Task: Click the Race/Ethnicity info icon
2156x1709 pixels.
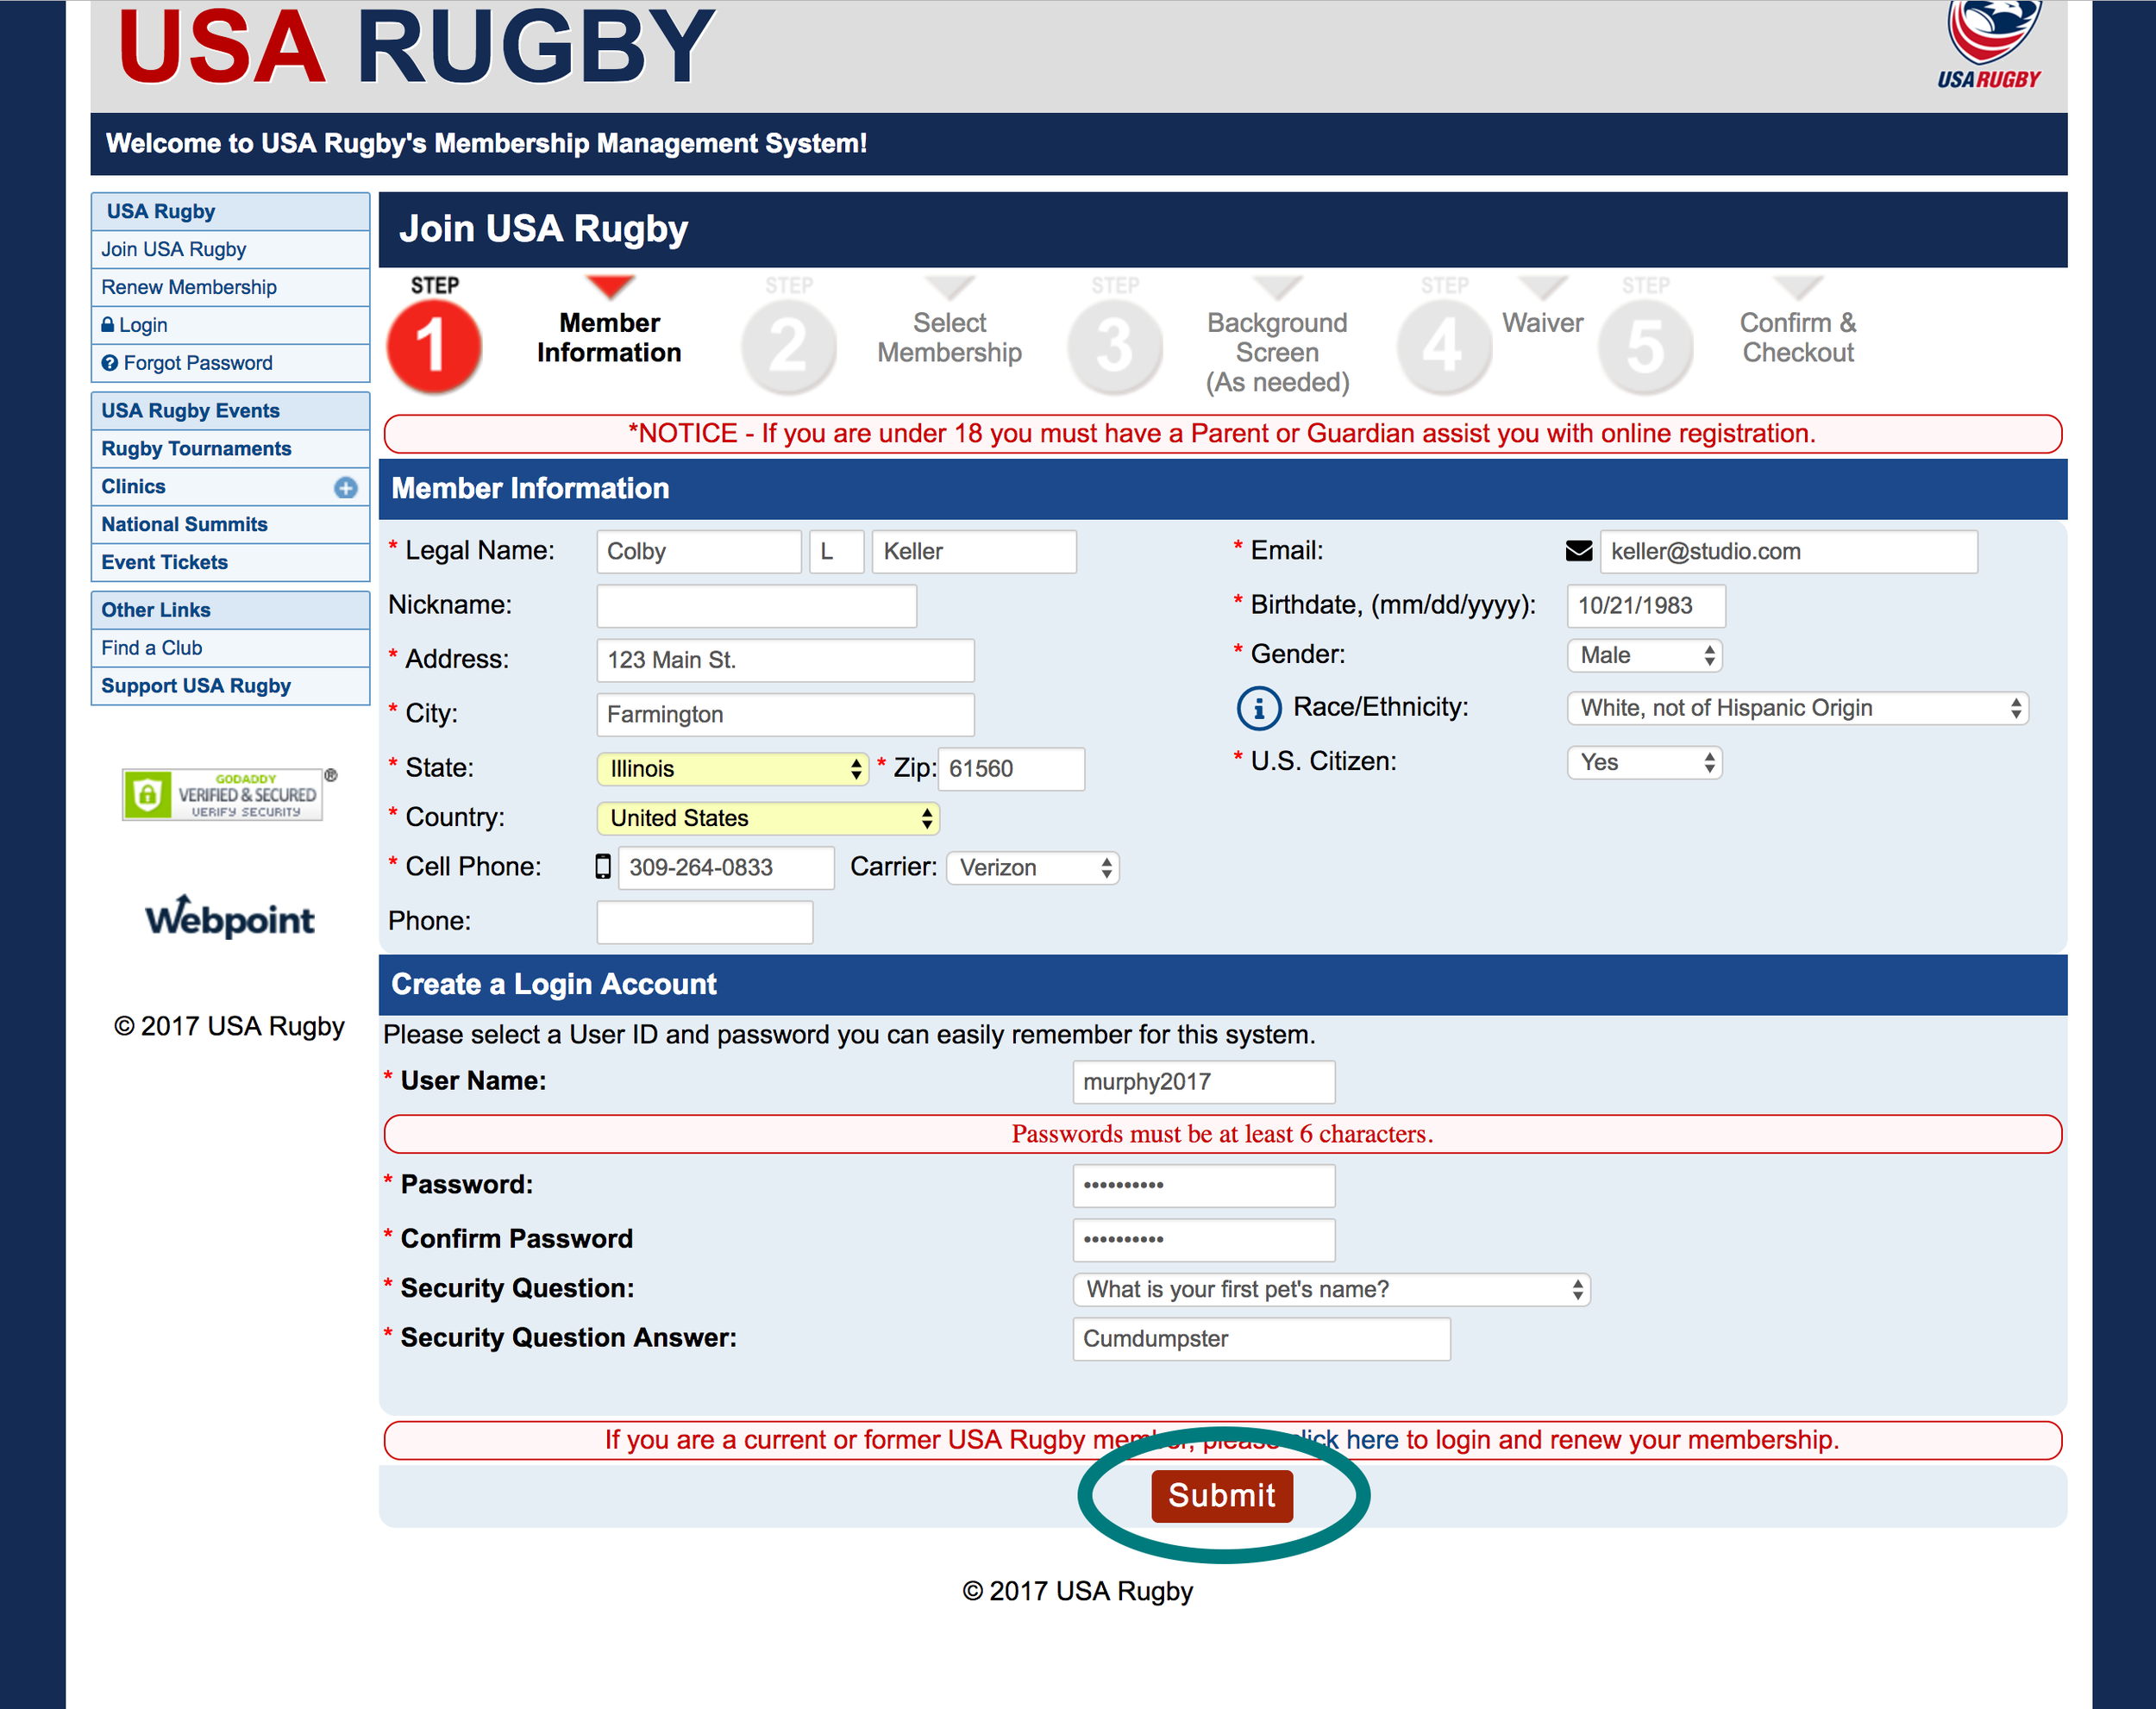Action: [x=1259, y=708]
